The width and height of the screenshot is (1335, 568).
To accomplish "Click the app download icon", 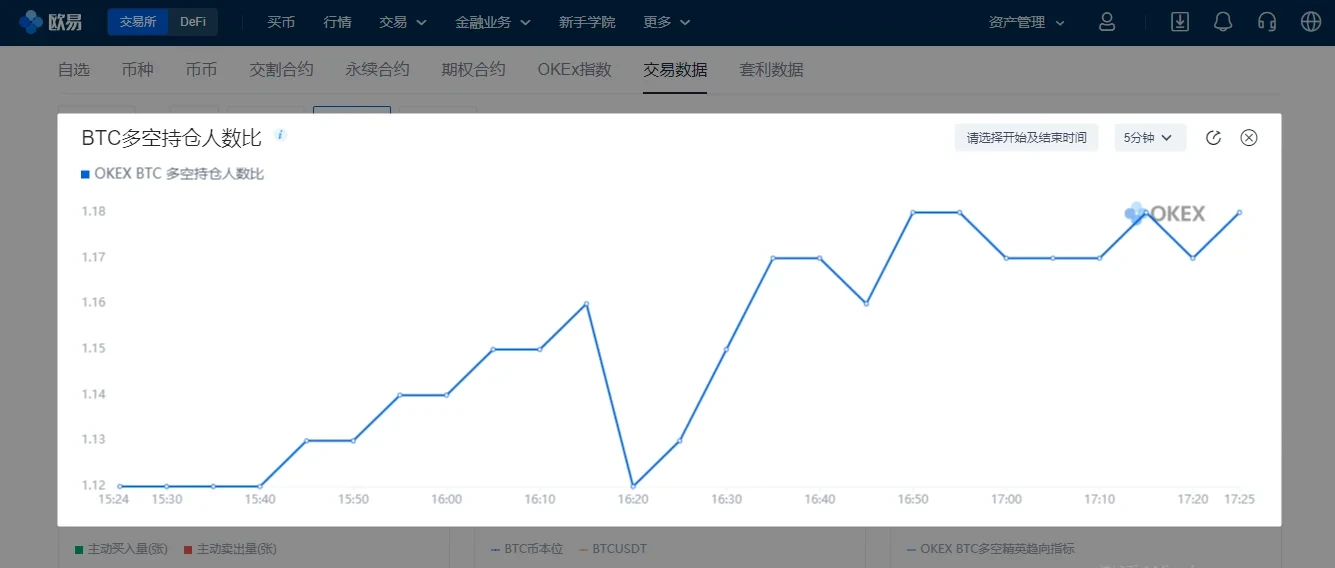I will pos(1180,22).
